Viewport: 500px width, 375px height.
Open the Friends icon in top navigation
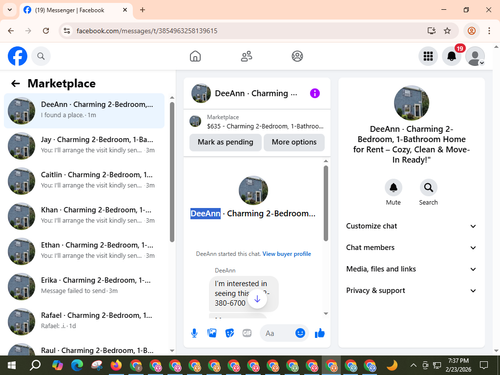(246, 56)
